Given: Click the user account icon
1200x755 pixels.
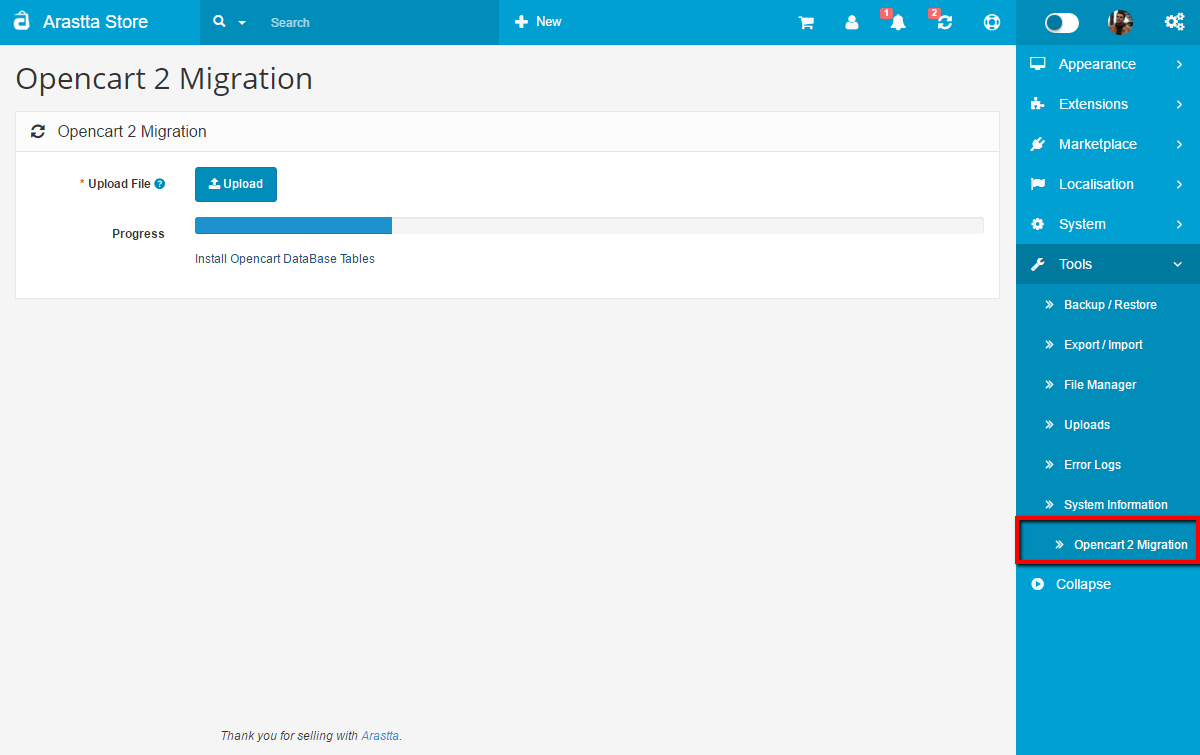Looking at the screenshot, I should [x=851, y=22].
